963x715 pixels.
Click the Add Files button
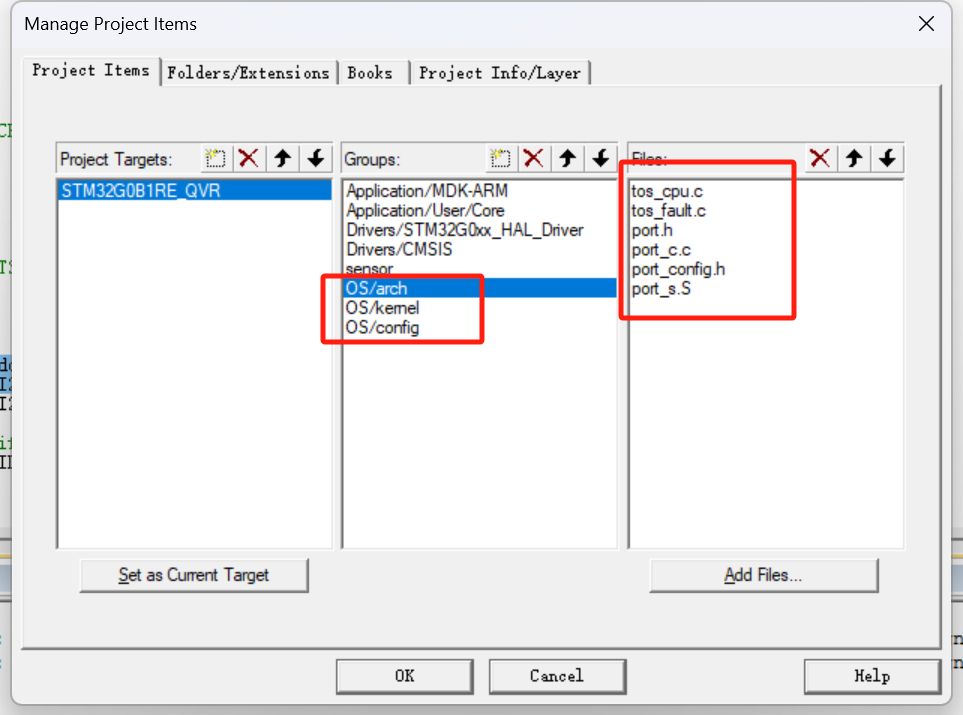[763, 575]
